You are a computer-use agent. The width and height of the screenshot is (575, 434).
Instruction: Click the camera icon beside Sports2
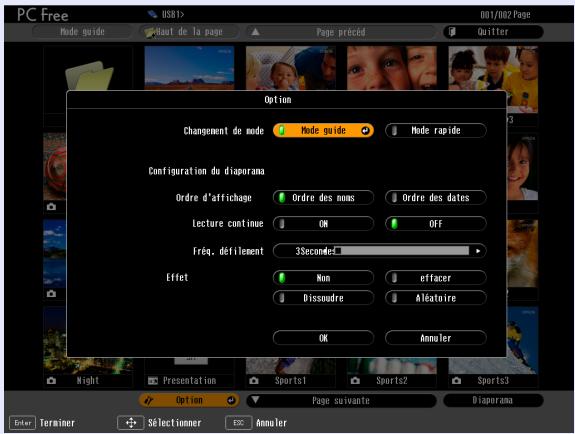[355, 381]
